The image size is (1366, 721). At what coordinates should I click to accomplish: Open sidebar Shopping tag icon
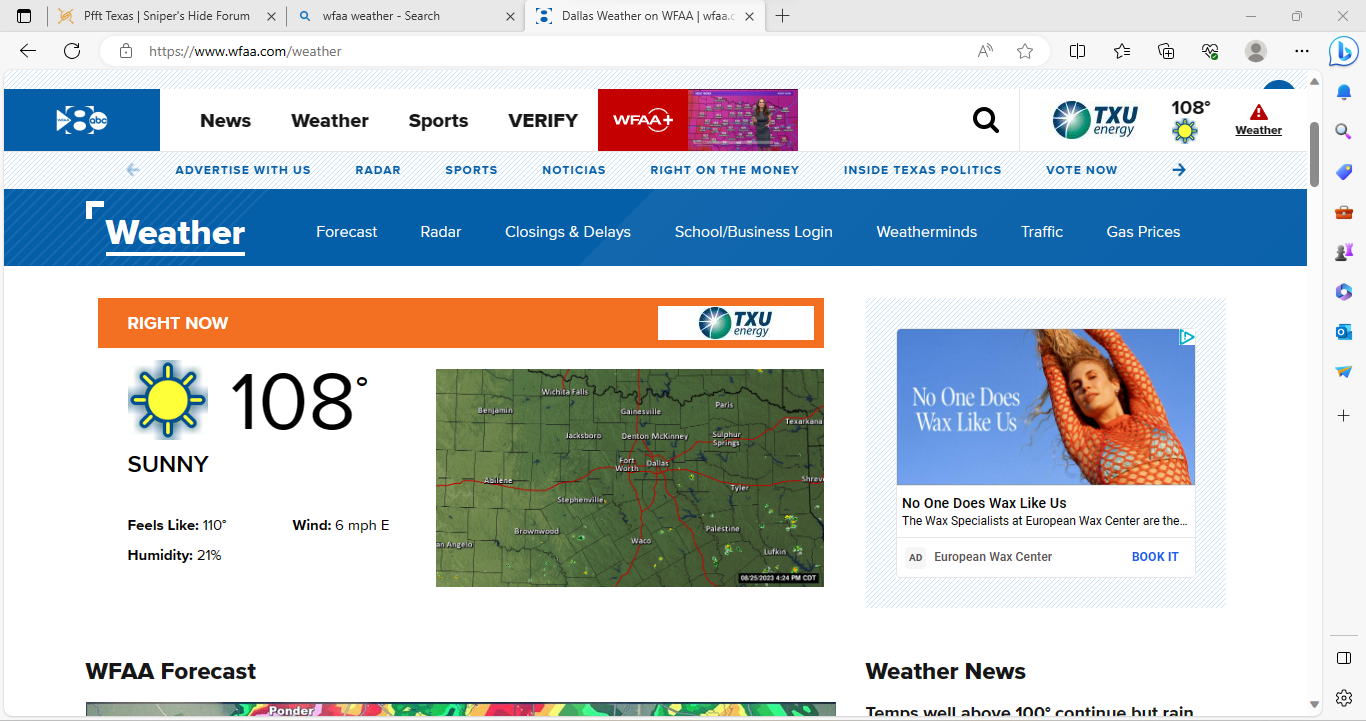(x=1344, y=172)
